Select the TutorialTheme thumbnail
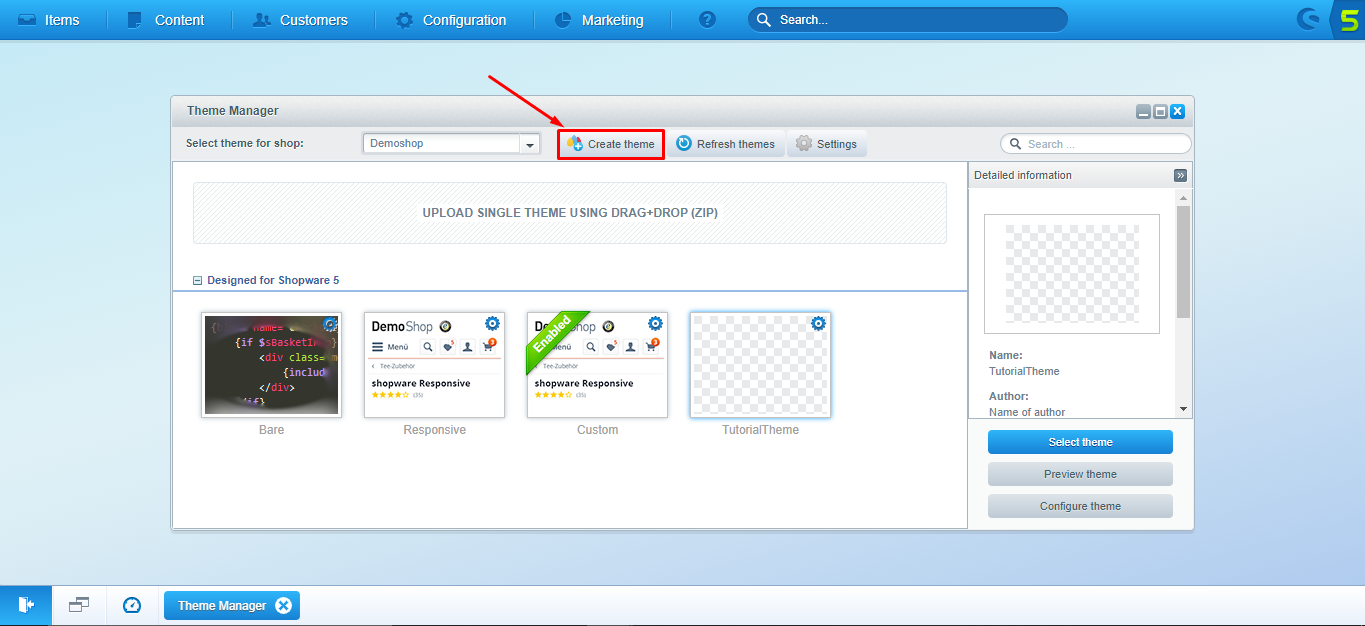Screen dimensions: 1365x626 pyautogui.click(x=760, y=365)
